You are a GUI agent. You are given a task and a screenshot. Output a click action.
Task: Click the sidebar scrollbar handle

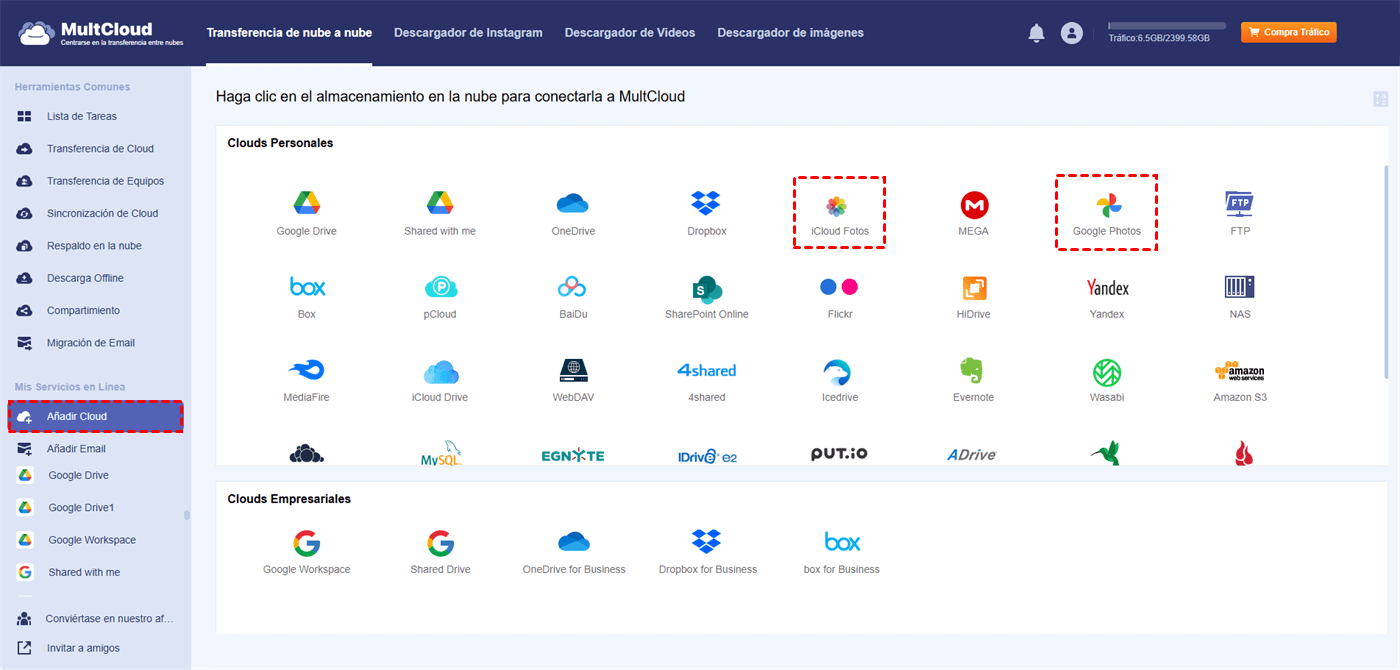coord(186,515)
